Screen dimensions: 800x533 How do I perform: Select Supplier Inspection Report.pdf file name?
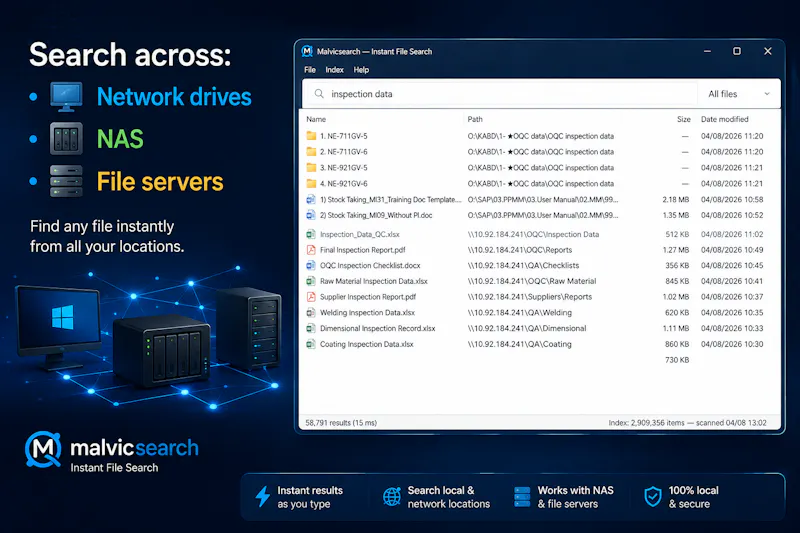[x=368, y=297]
